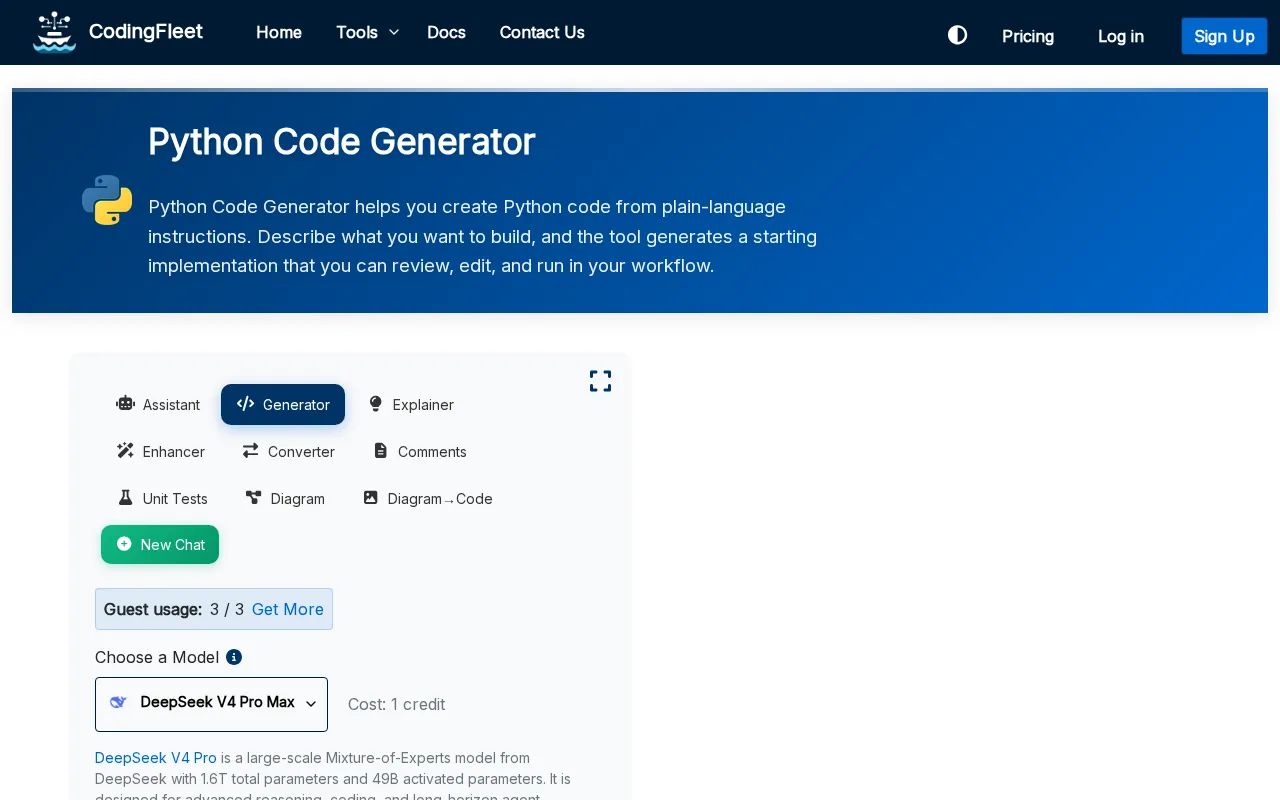Open the DeepSeek V4 Pro link
Image resolution: width=1280 pixels, height=800 pixels.
tap(156, 758)
